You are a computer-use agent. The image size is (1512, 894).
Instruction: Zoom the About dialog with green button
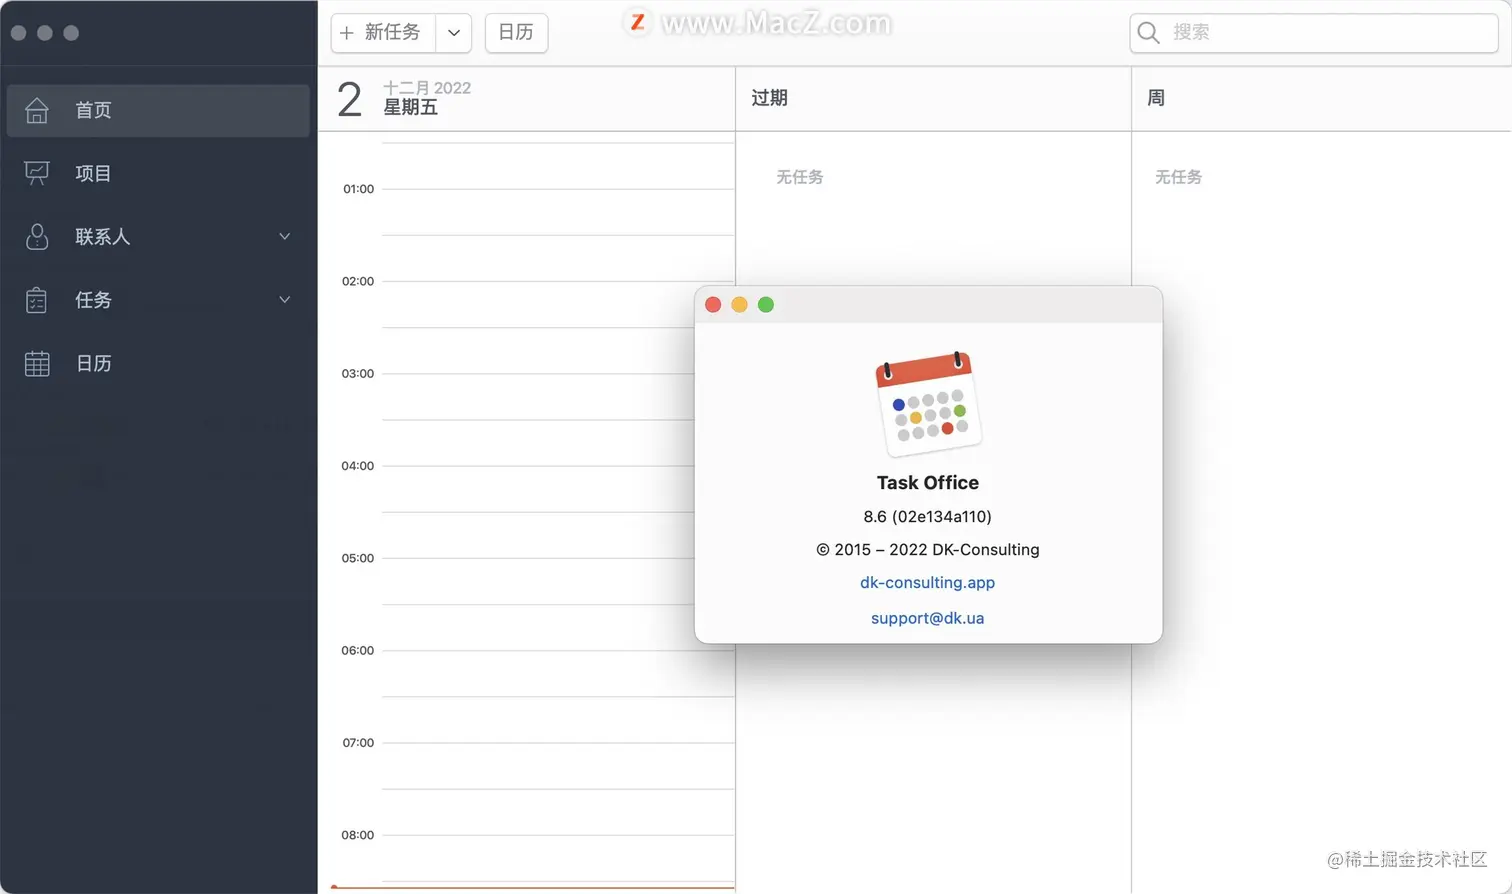click(x=766, y=305)
